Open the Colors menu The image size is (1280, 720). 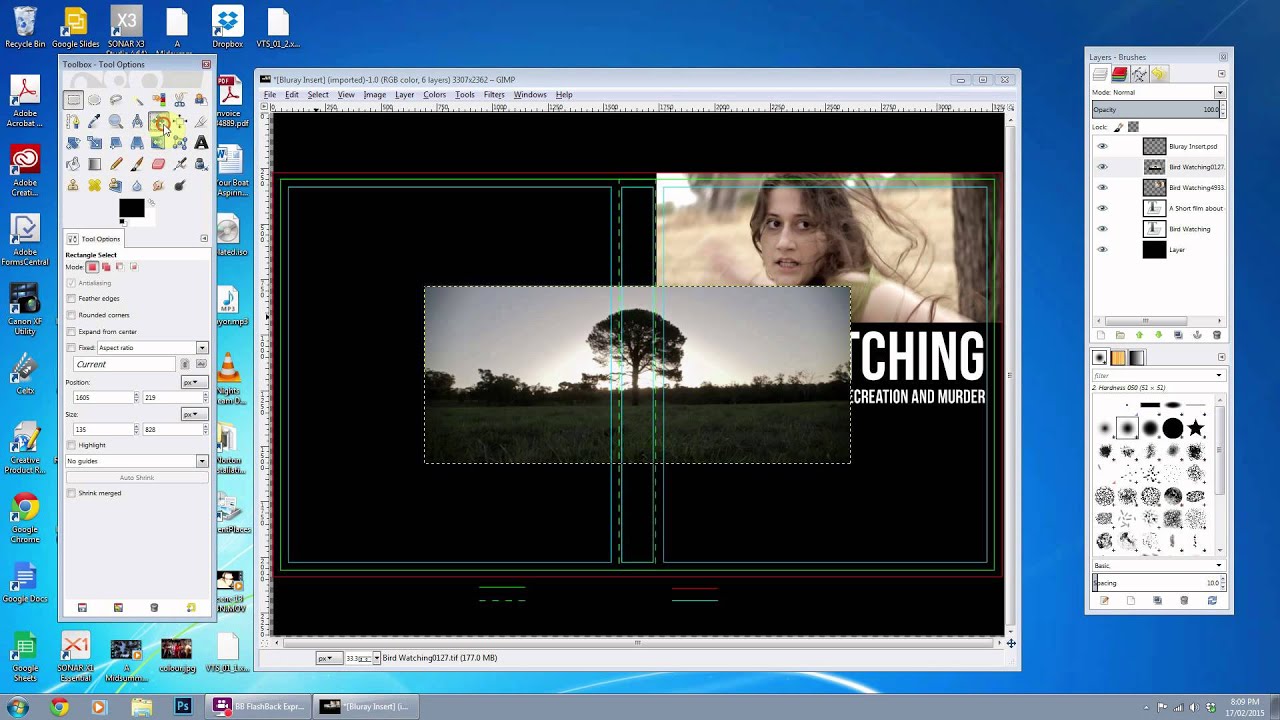[x=434, y=95]
